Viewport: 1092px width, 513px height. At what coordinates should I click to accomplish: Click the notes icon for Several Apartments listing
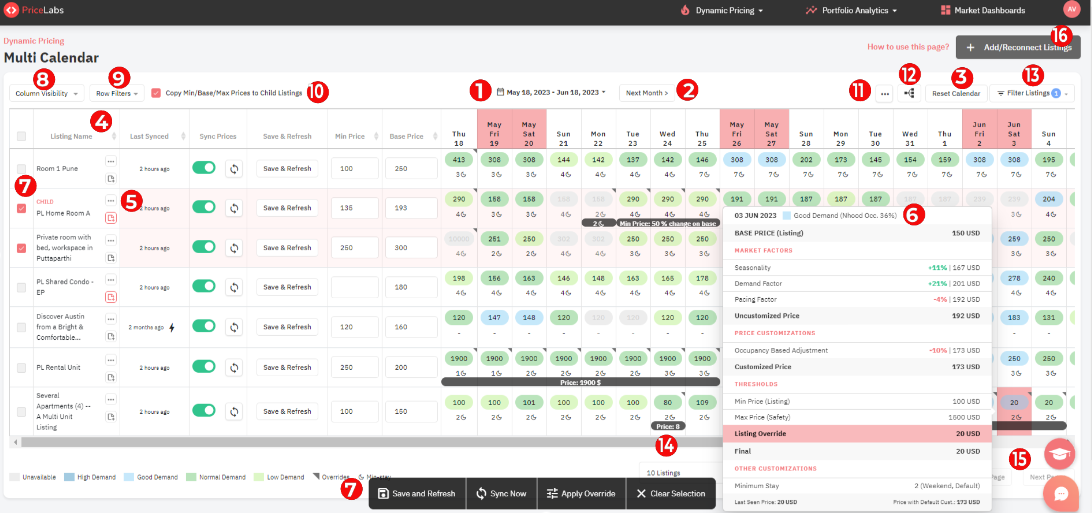click(111, 417)
